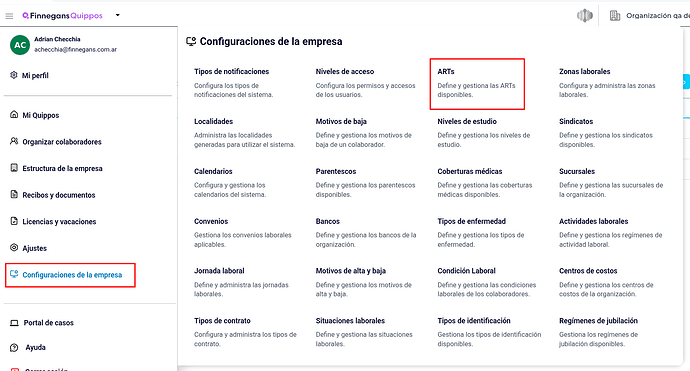Click the AC user avatar
Viewport: 690px width, 371px height.
pyautogui.click(x=20, y=45)
